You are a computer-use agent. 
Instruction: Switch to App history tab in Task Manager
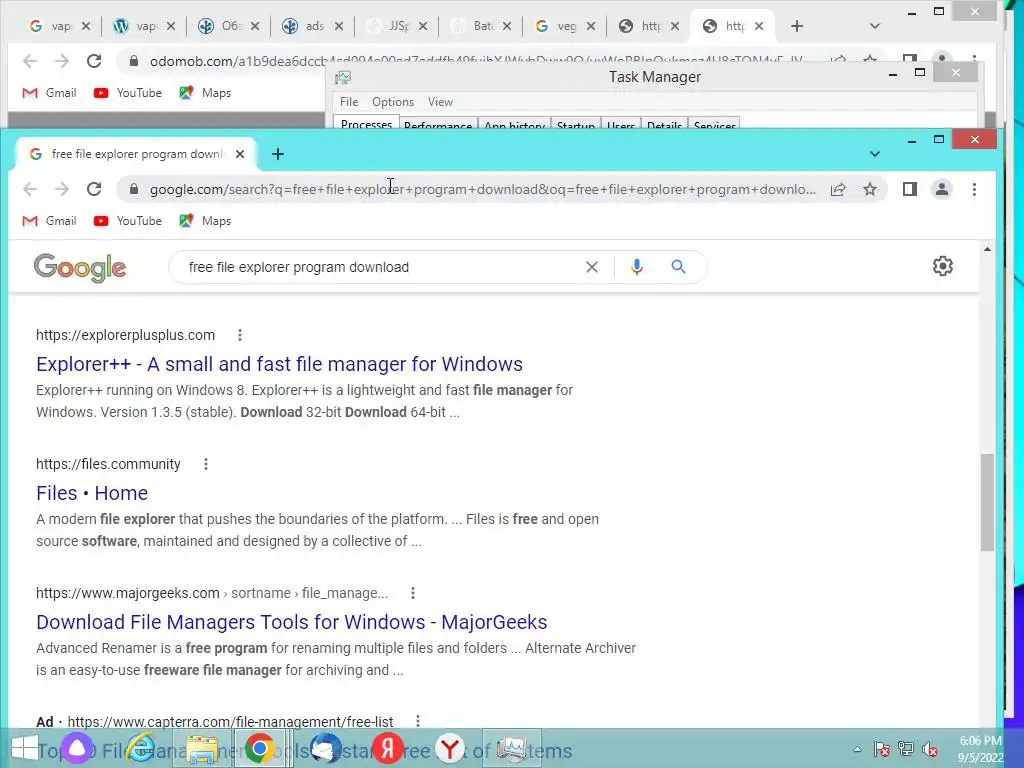[x=515, y=124]
